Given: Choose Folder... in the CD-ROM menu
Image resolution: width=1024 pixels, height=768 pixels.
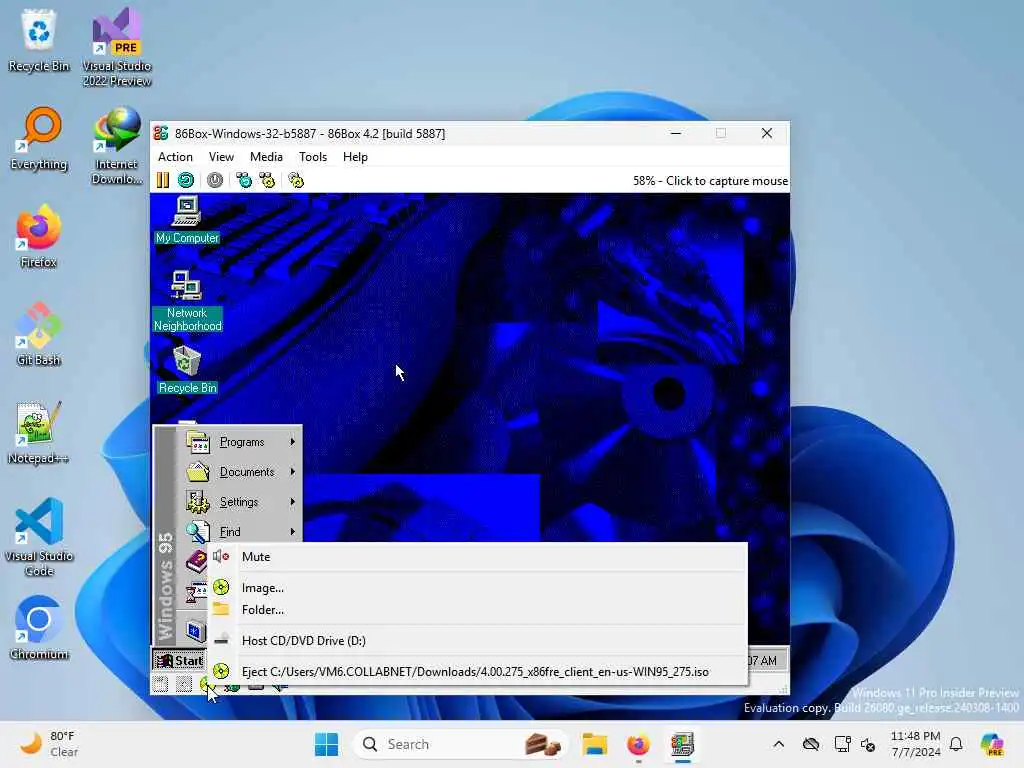Looking at the screenshot, I should point(477,610).
